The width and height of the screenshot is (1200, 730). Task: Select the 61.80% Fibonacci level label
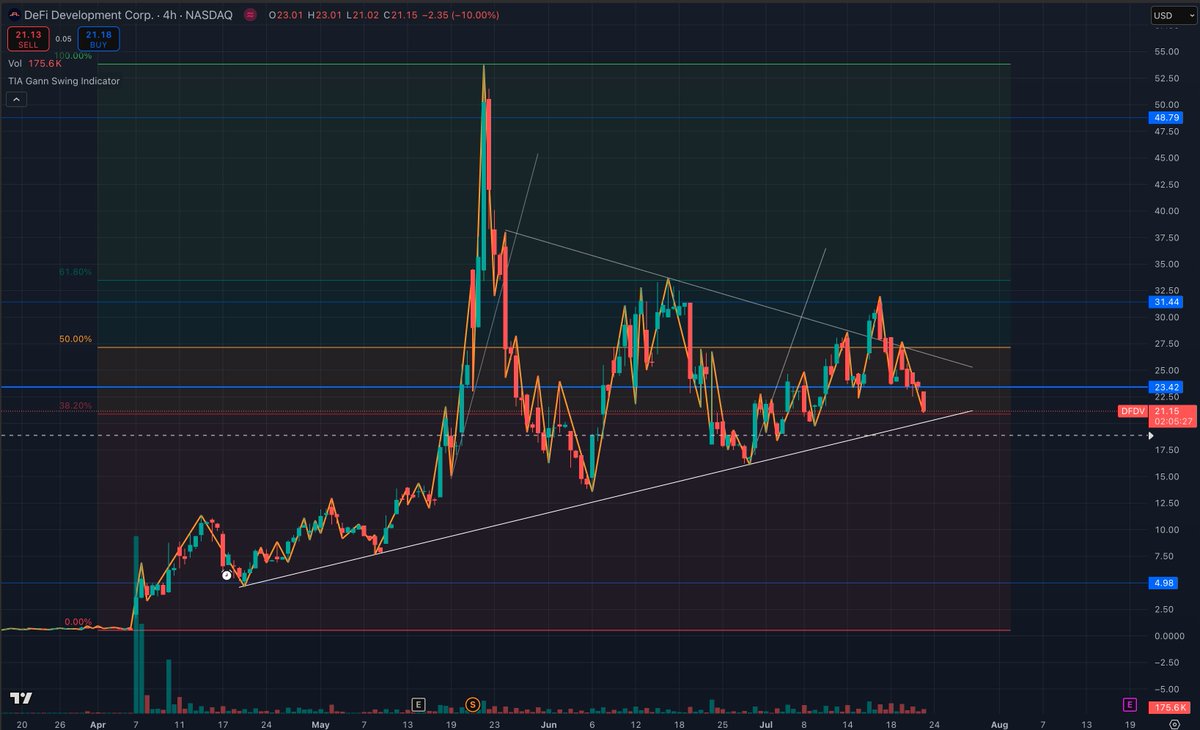(77, 271)
